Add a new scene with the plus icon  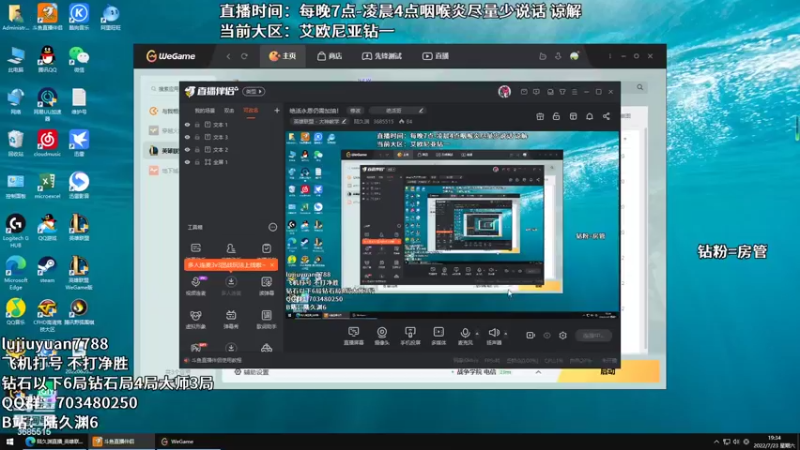[277, 110]
